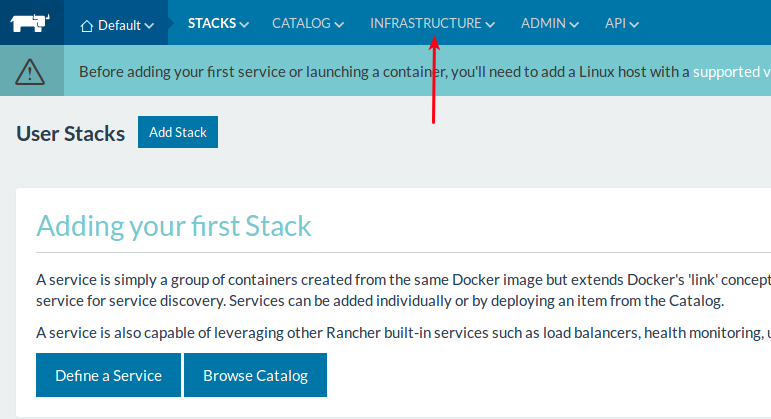This screenshot has height=419, width=771.
Task: Click the Rancher cow logo
Action: pyautogui.click(x=30, y=23)
